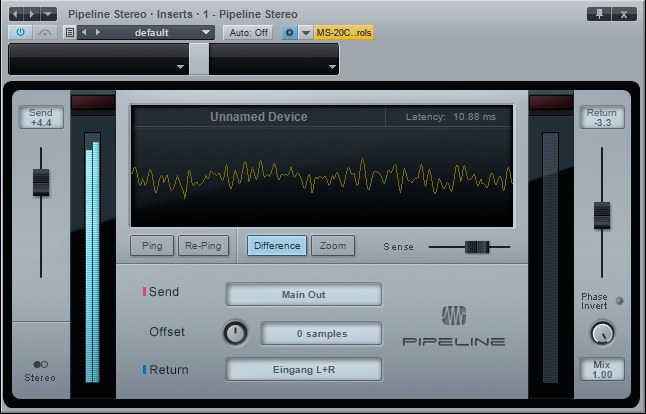Click the Return level fader handle
The width and height of the screenshot is (646, 414).
602,215
